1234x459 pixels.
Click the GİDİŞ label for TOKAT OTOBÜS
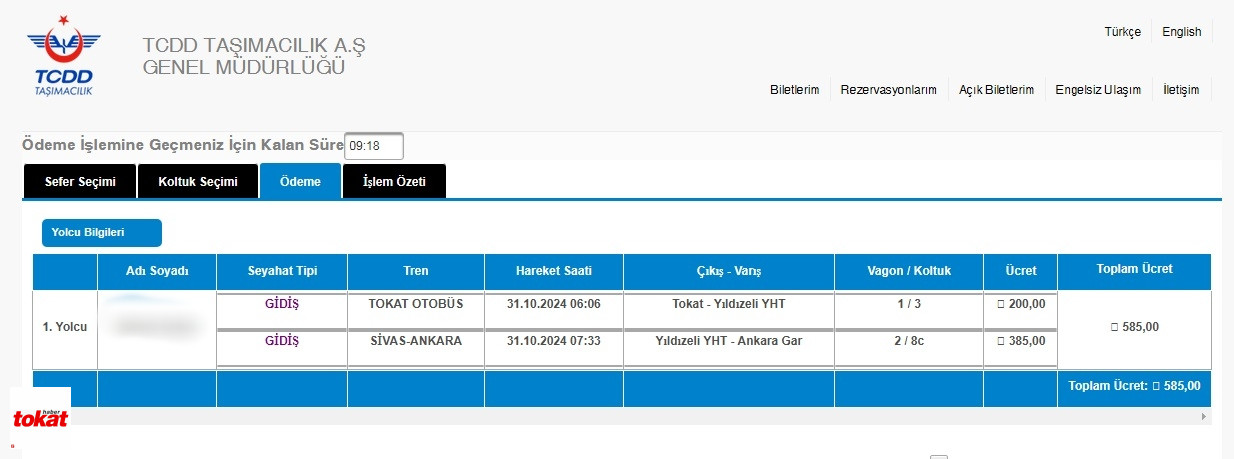pyautogui.click(x=282, y=304)
